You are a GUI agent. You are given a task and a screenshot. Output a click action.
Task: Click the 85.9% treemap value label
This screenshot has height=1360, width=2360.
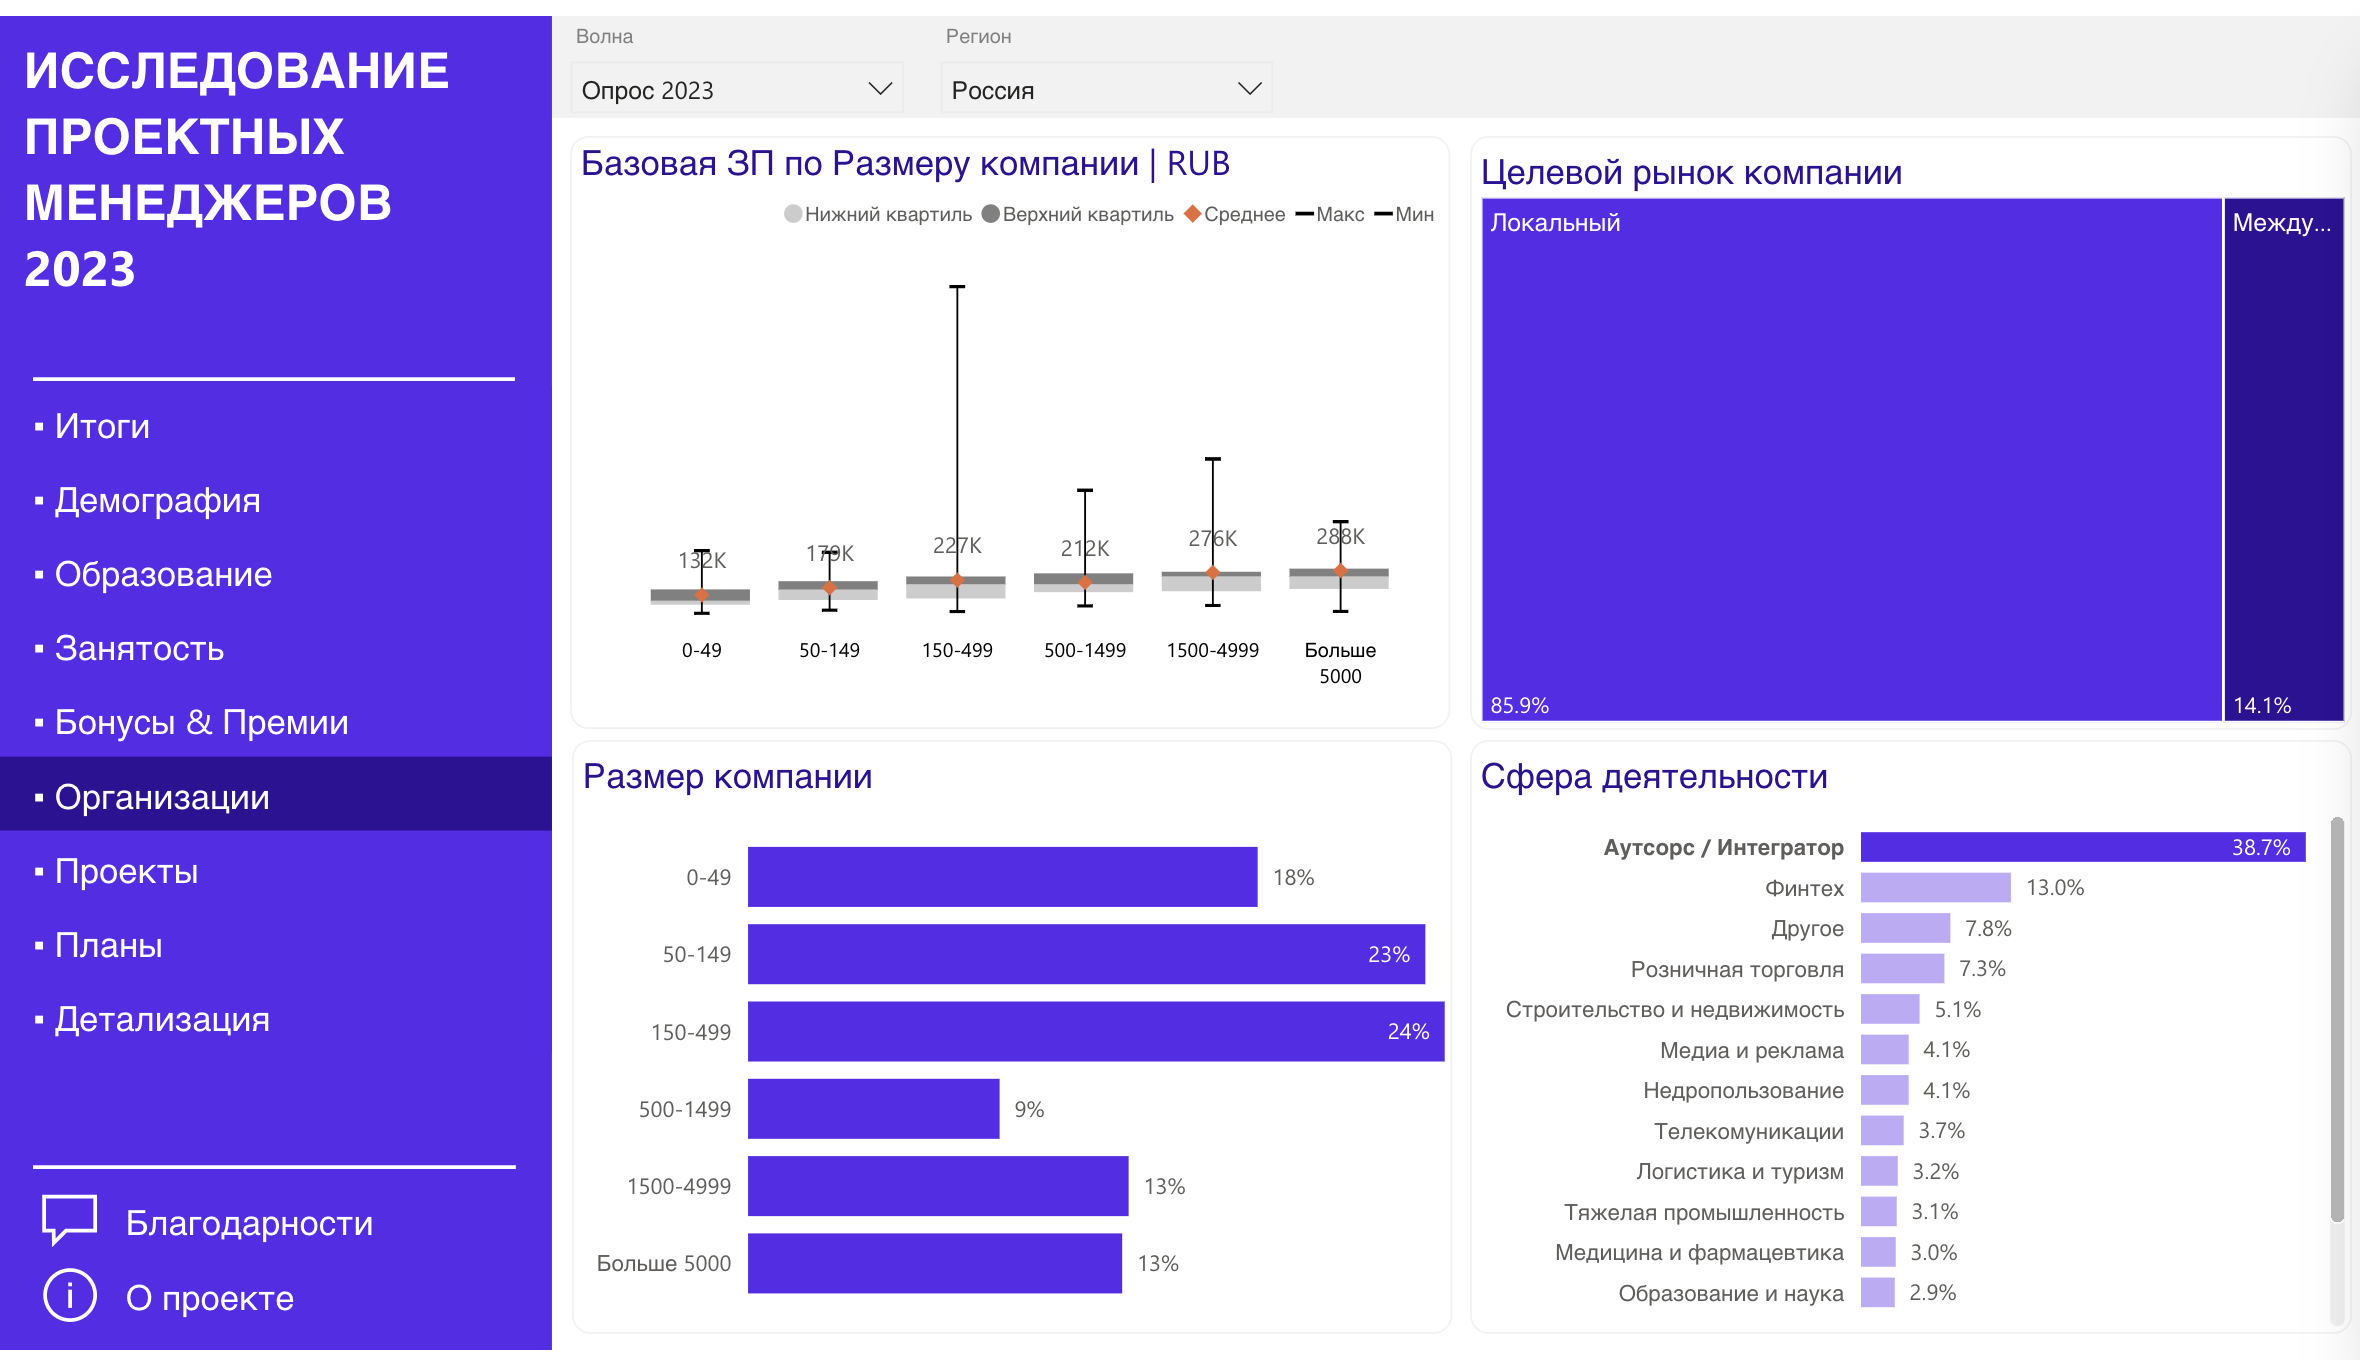[x=1520, y=705]
